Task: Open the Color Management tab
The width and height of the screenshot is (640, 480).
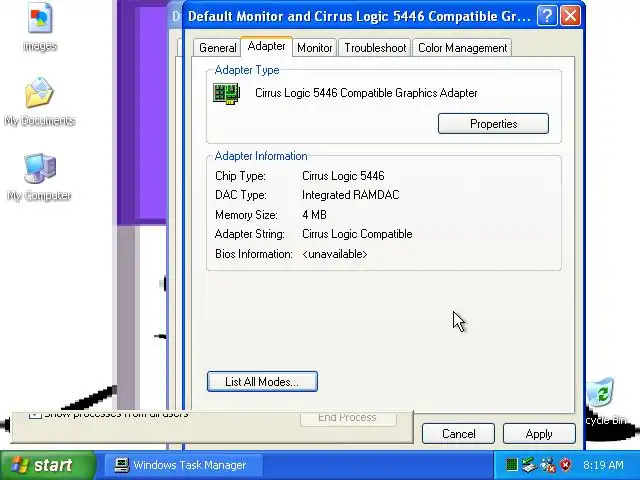Action: point(462,48)
